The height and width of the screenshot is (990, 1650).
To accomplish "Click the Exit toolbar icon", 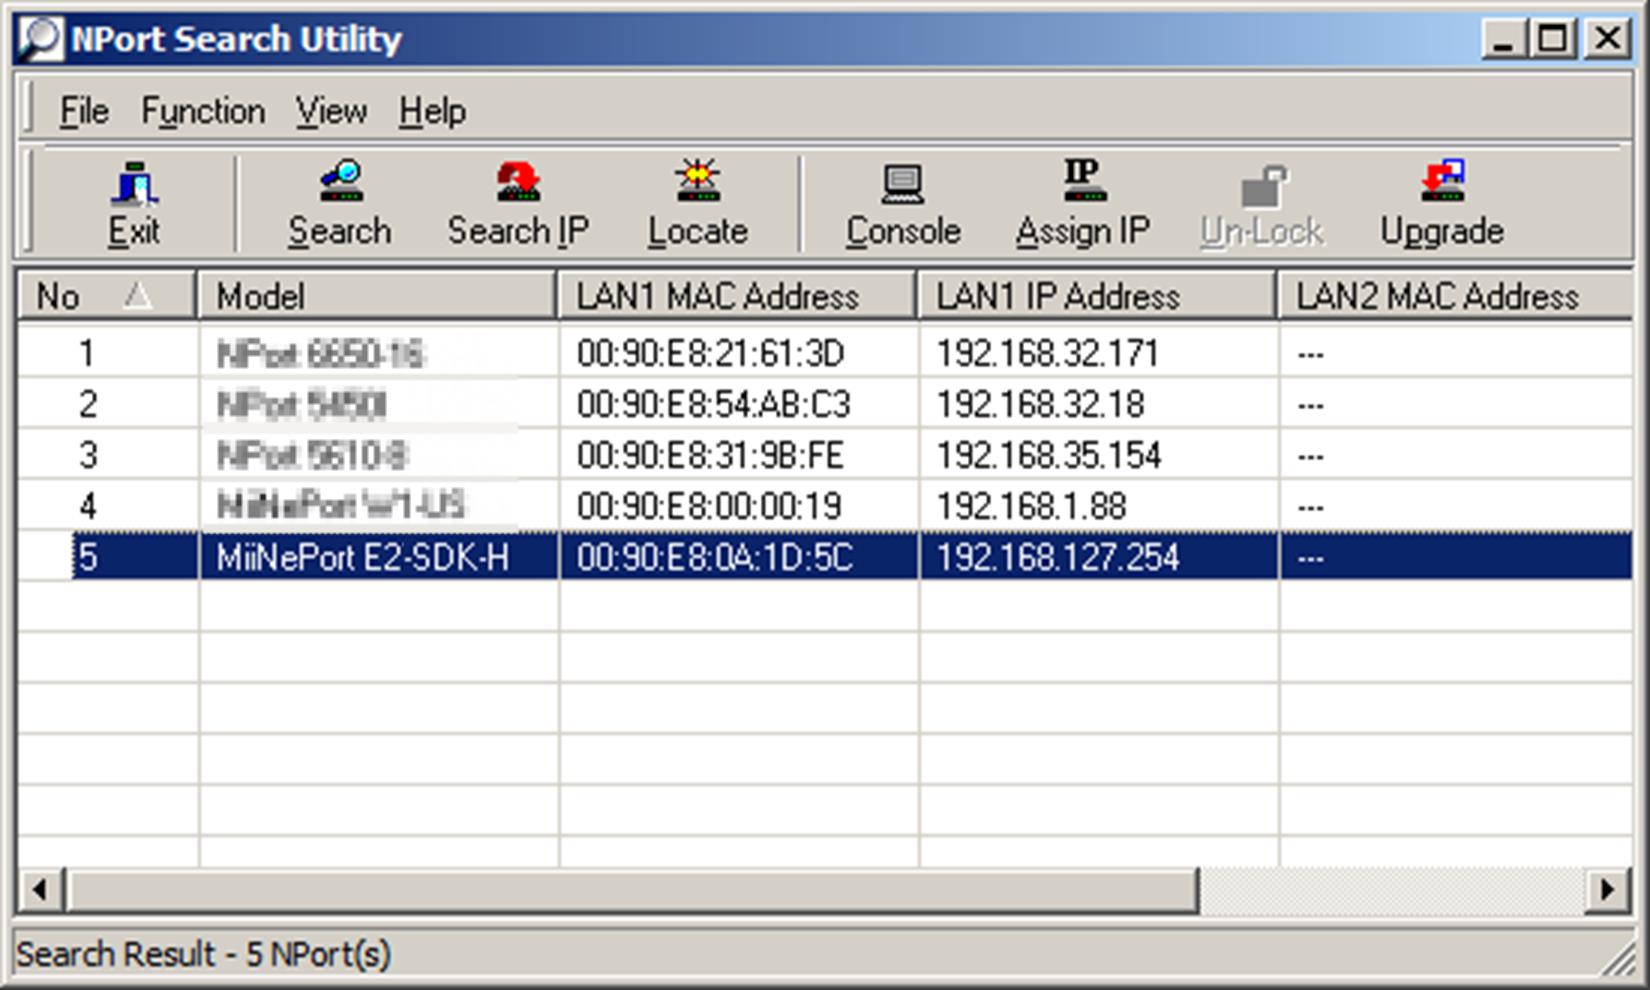I will tap(134, 204).
